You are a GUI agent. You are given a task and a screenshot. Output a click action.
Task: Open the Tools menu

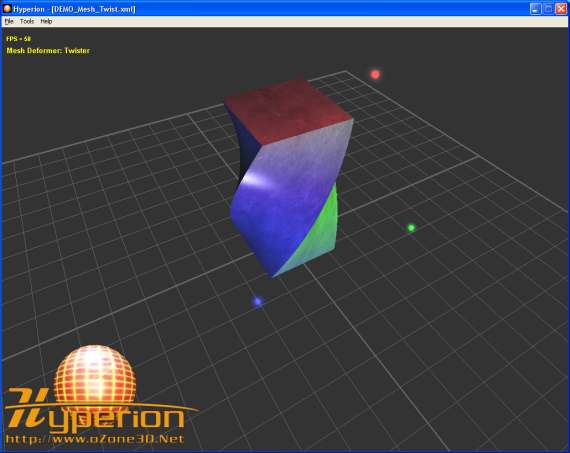tap(27, 21)
